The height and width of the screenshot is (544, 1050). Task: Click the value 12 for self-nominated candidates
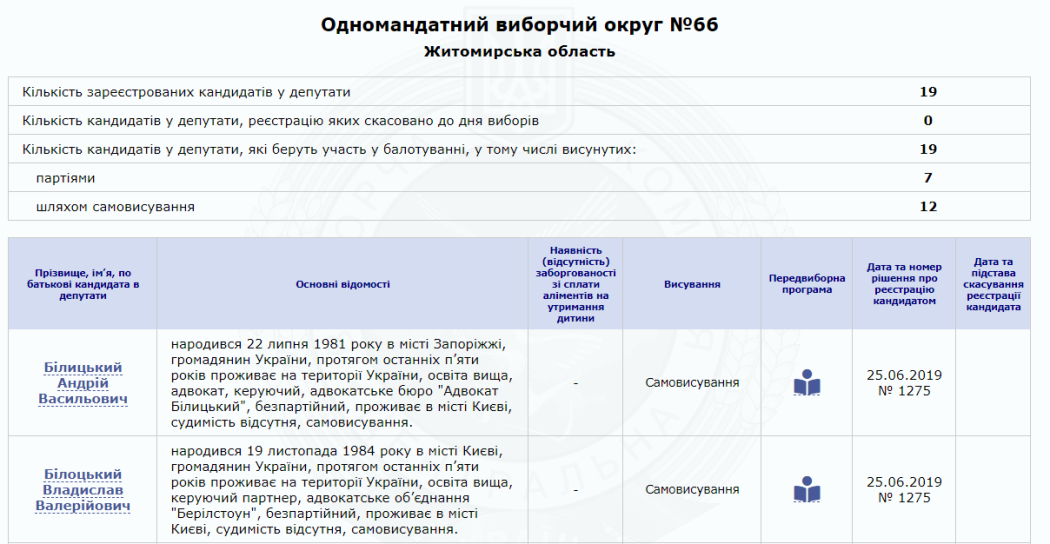point(928,207)
